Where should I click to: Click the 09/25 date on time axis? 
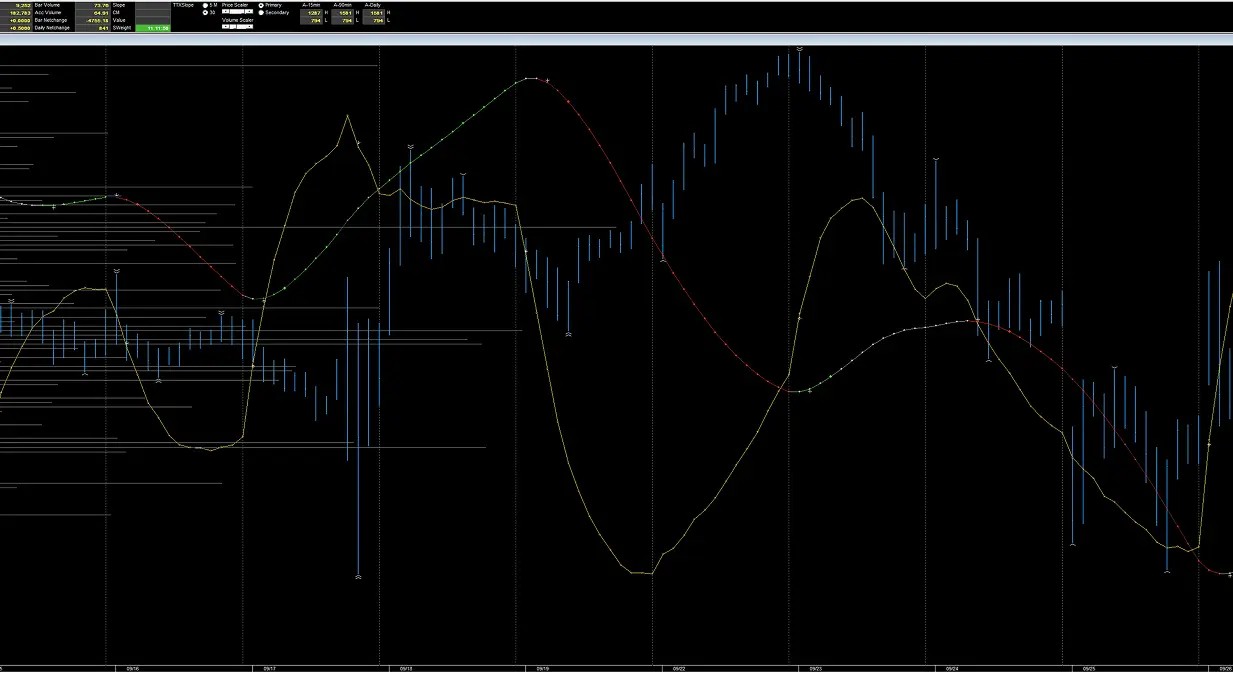pyautogui.click(x=1090, y=668)
